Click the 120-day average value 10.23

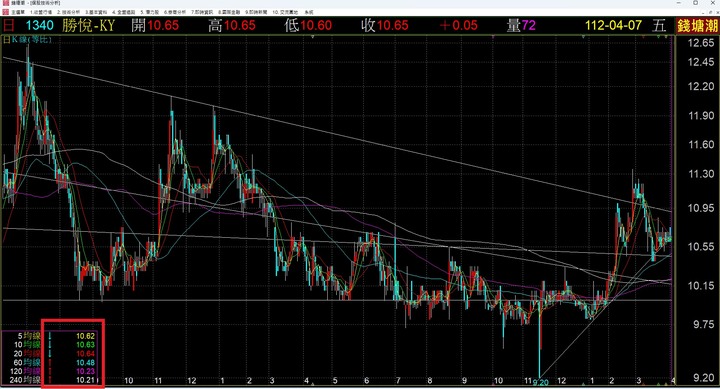(85, 371)
